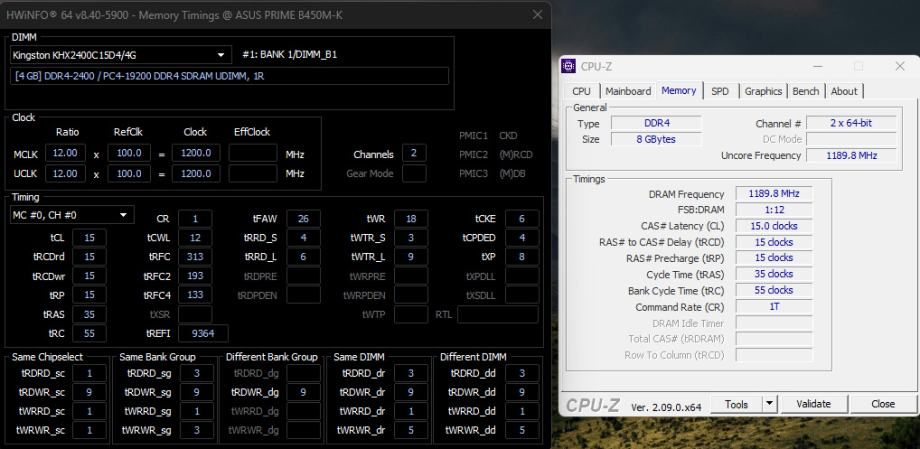
Task: Click the tRDWR_sc value 9
Action: tap(89, 392)
